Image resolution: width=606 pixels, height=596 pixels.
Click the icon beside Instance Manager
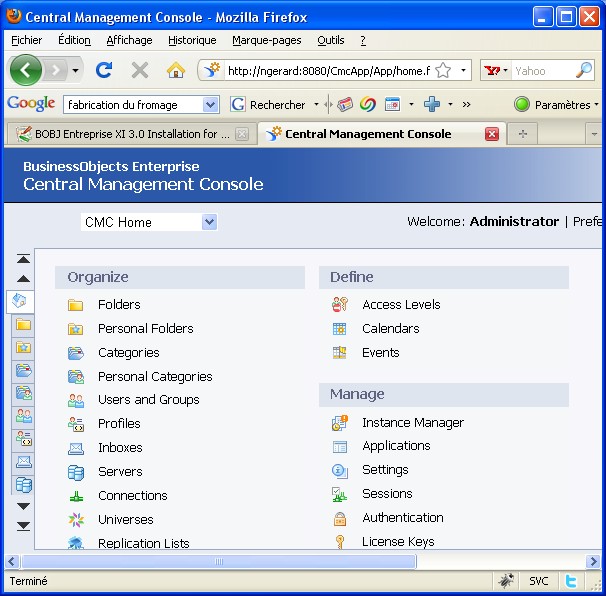340,423
